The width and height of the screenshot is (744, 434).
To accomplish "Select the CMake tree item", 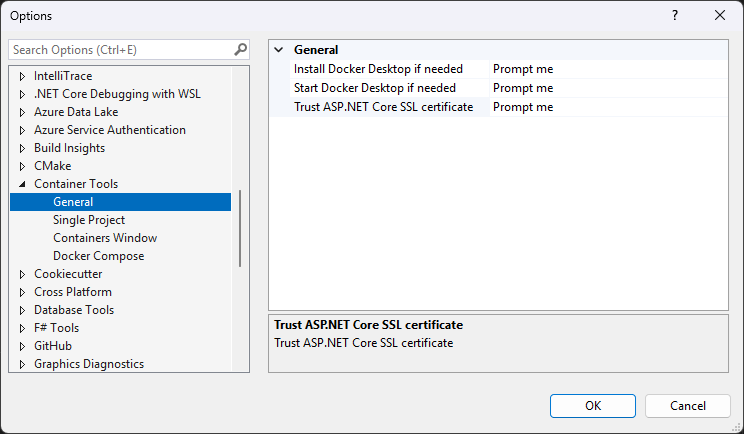I will point(53,166).
